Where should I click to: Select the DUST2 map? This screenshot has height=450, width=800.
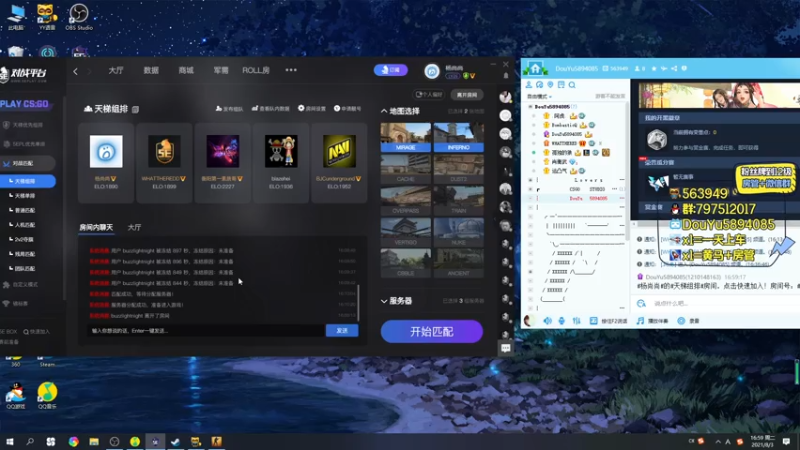point(459,169)
